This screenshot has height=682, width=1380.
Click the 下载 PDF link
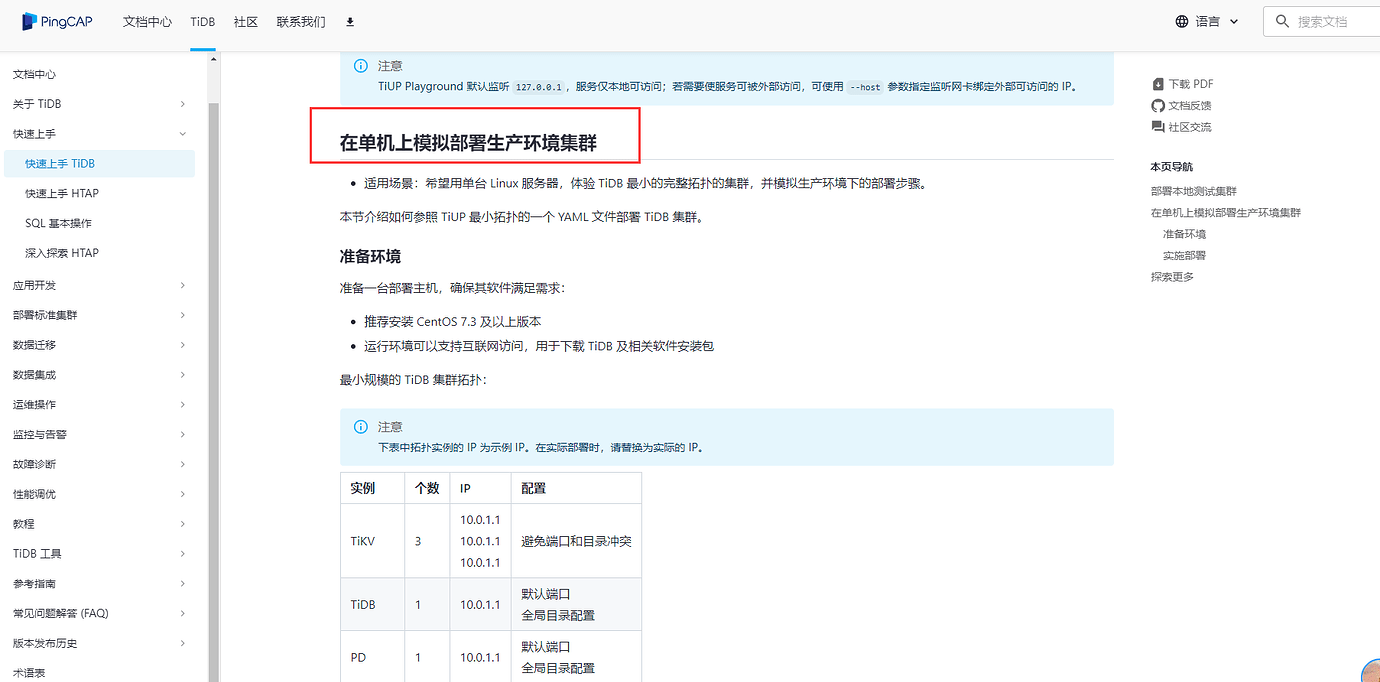pos(1191,84)
